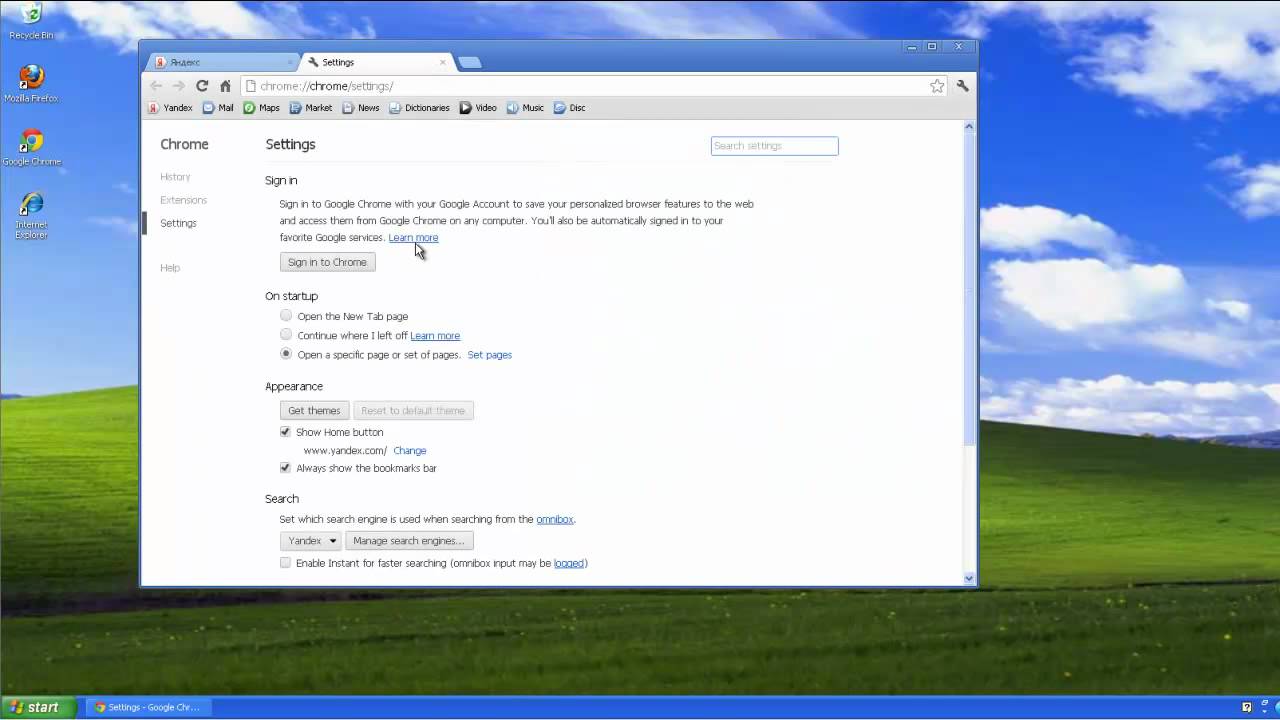Open Help in Chrome sidebar

[x=170, y=268]
